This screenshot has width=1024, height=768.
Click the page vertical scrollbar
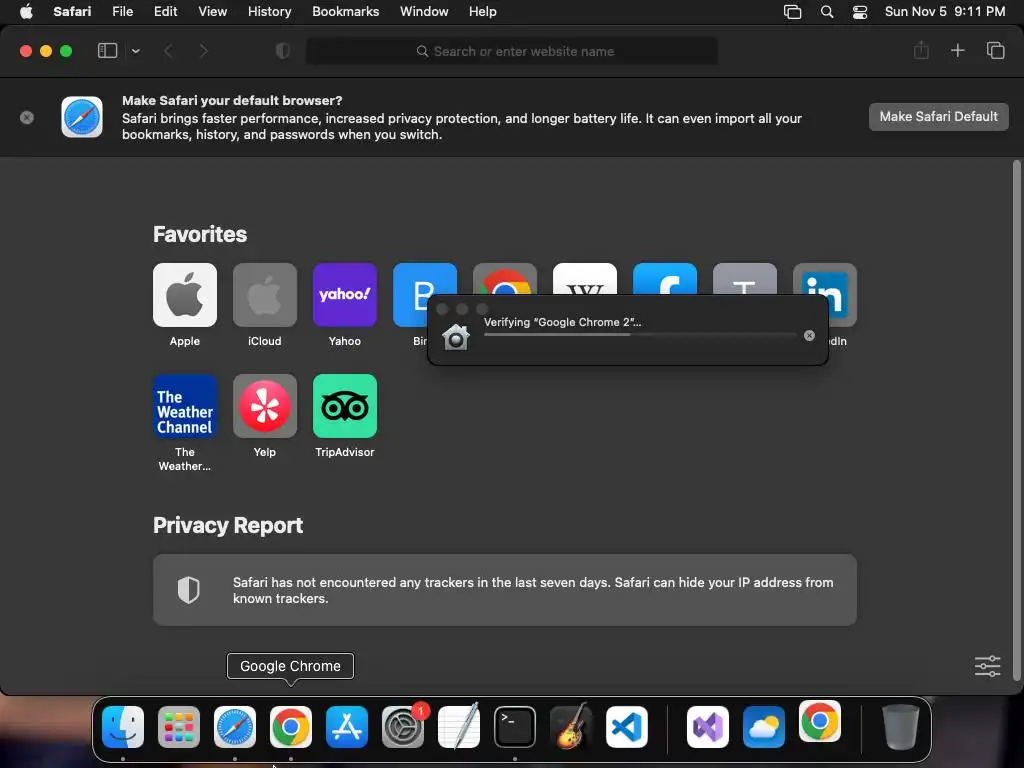pyautogui.click(x=1016, y=421)
